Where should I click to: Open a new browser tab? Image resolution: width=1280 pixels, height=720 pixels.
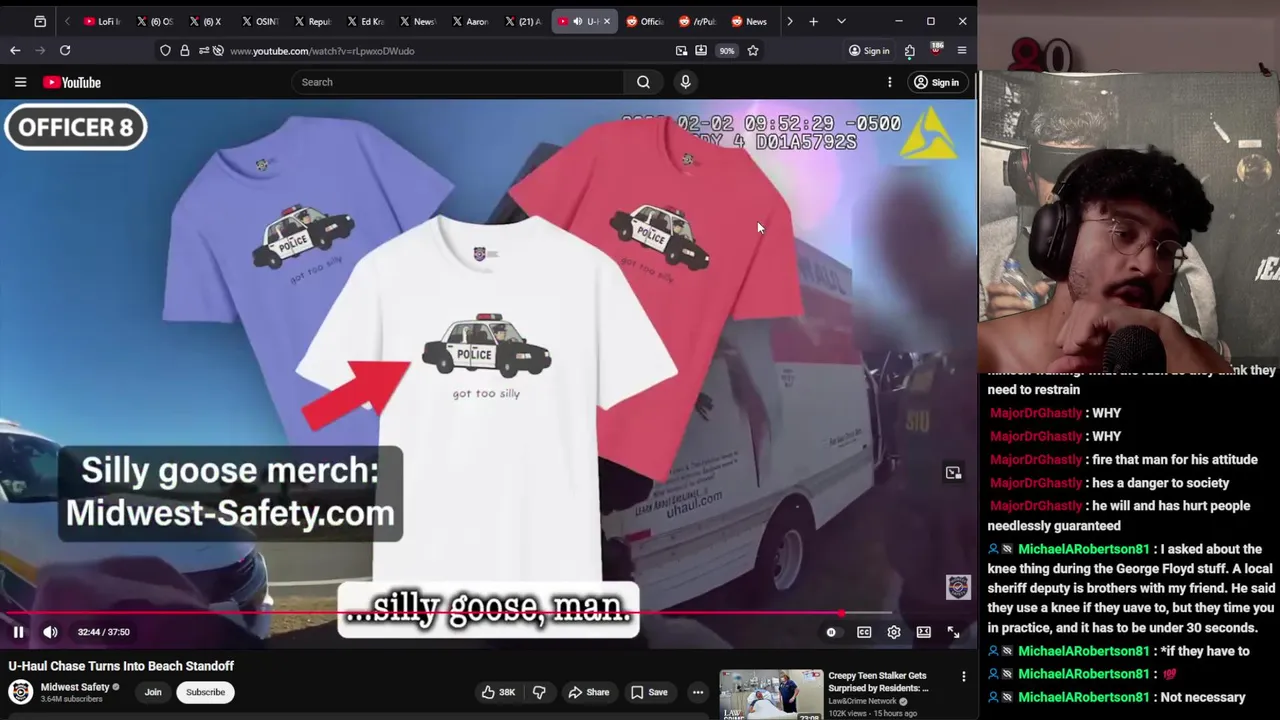813,21
